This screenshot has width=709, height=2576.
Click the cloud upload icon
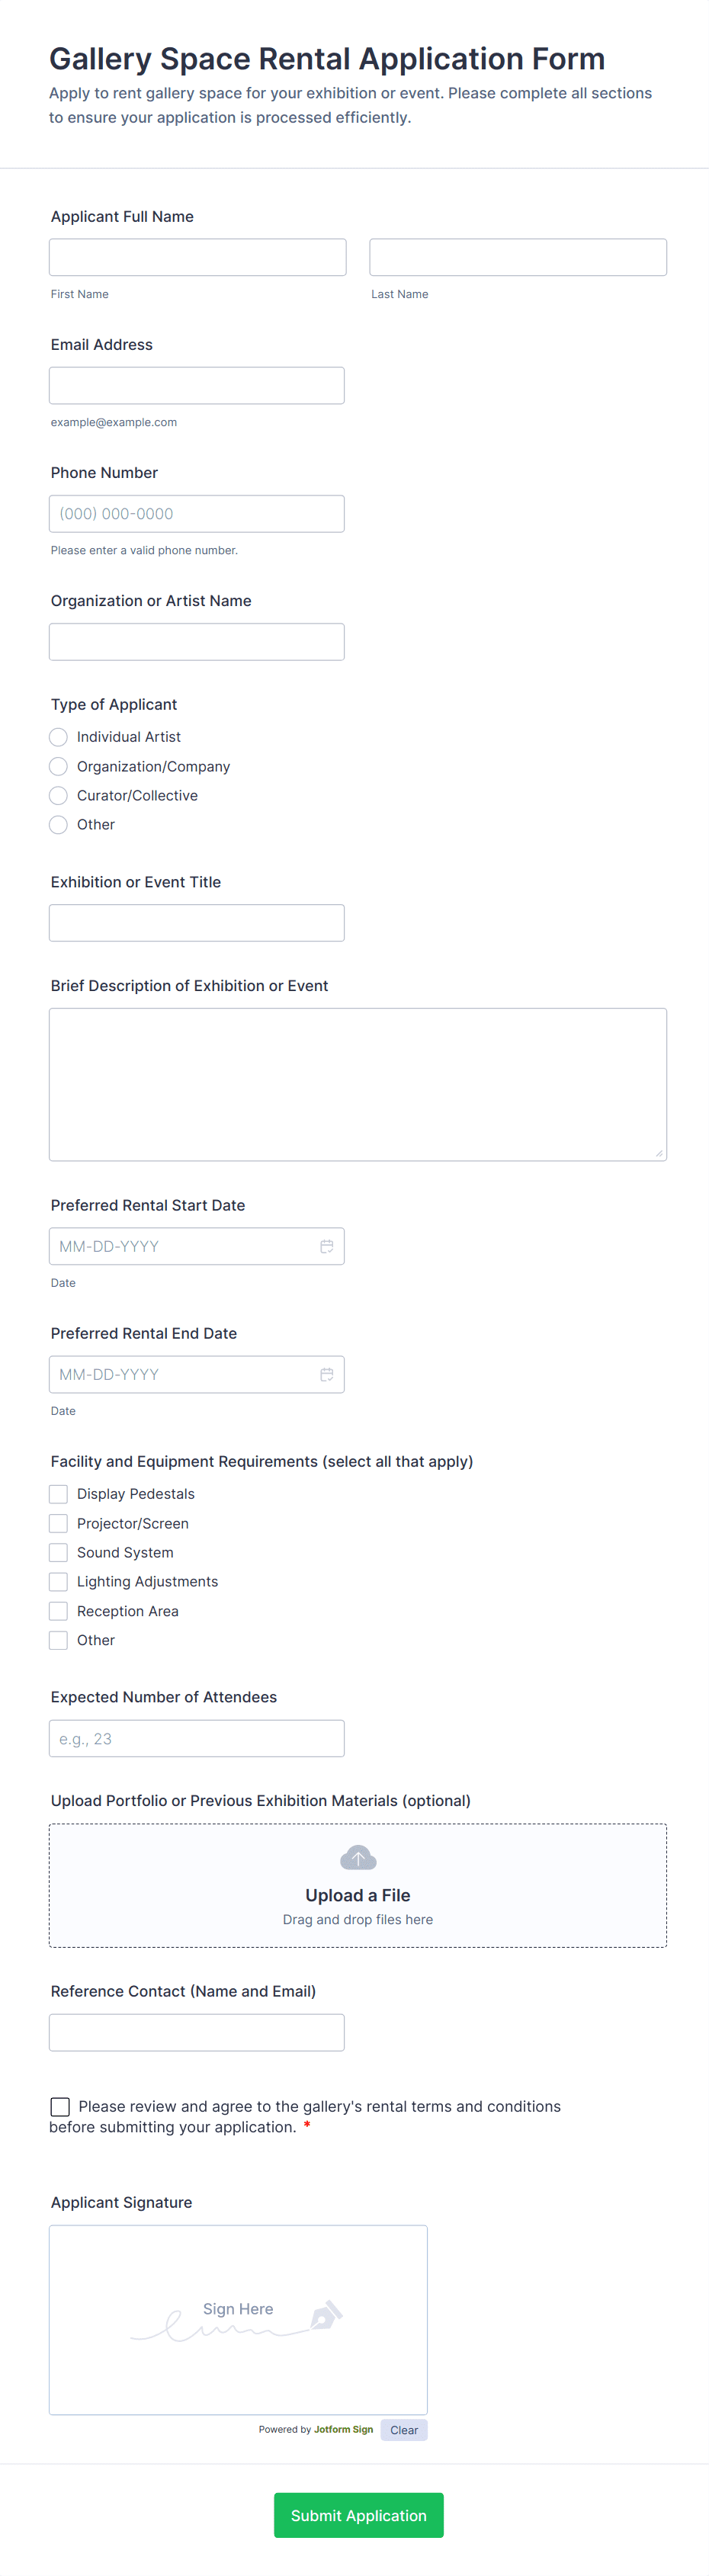[x=358, y=1858]
